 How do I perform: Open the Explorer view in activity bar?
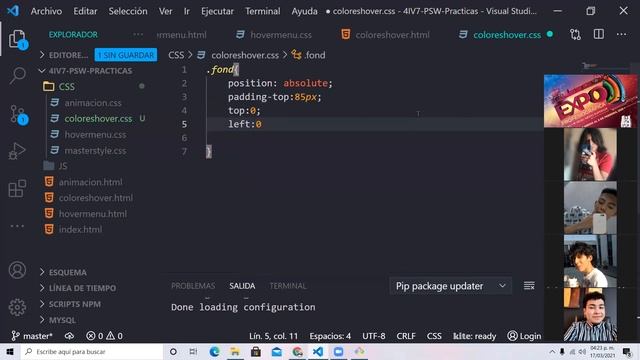click(x=17, y=39)
